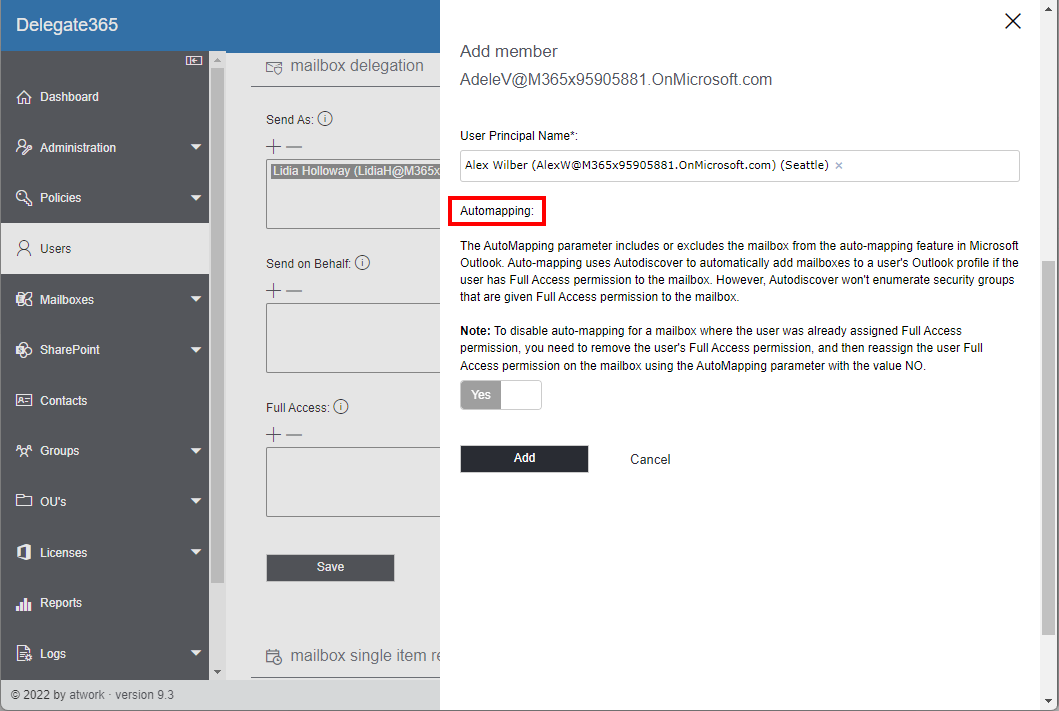Click the Reports bar chart icon

coord(24,603)
